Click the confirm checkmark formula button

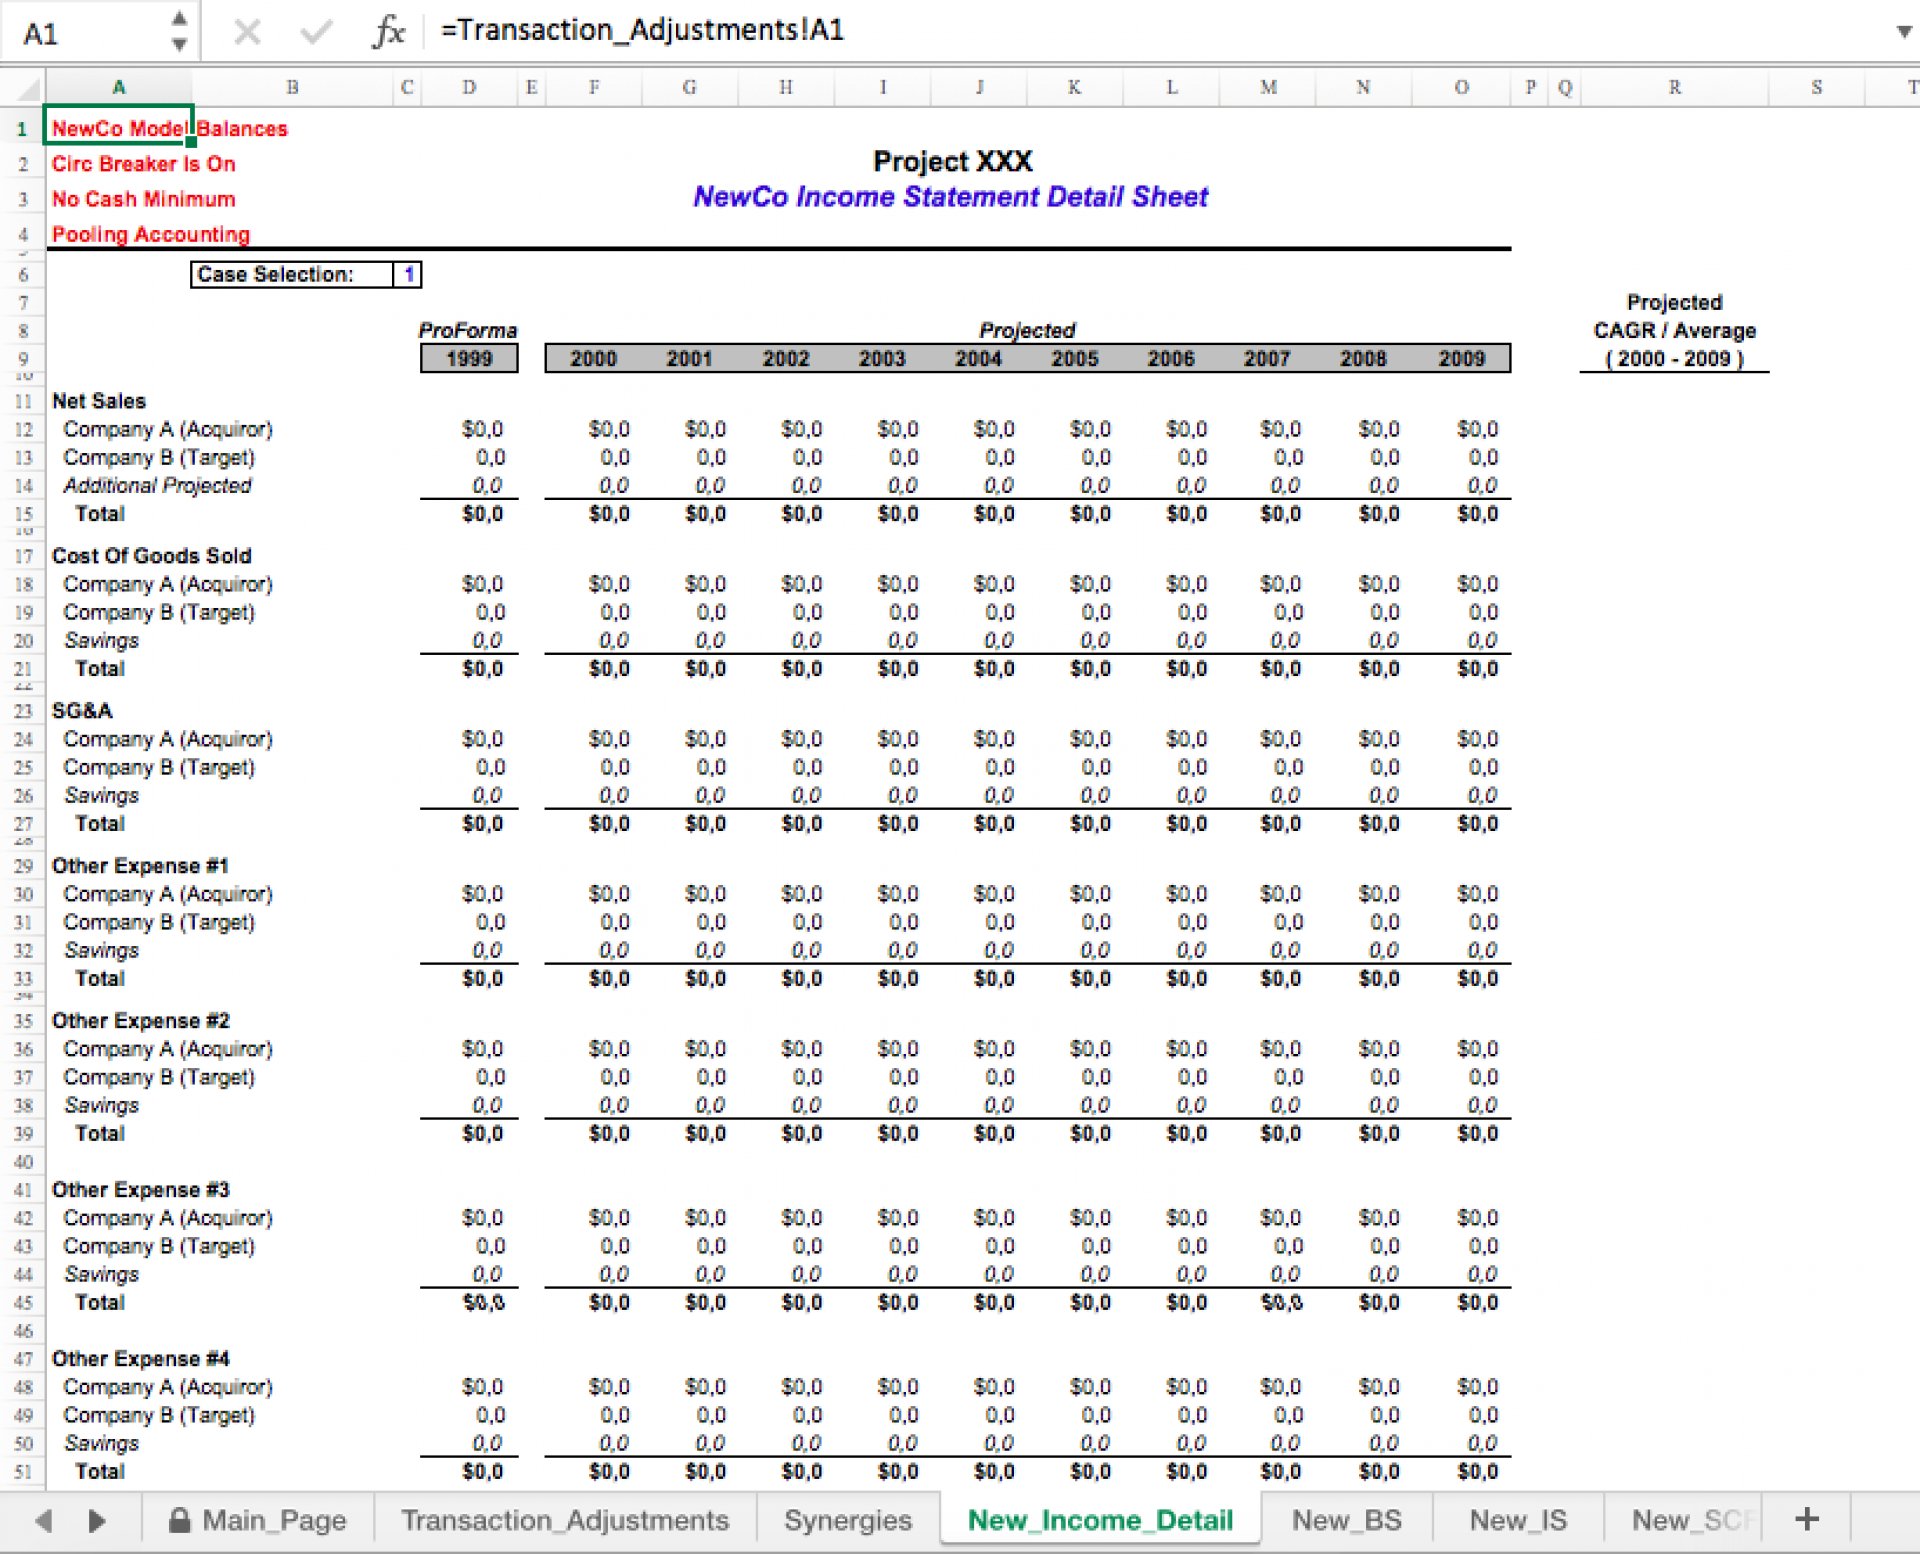click(x=316, y=32)
